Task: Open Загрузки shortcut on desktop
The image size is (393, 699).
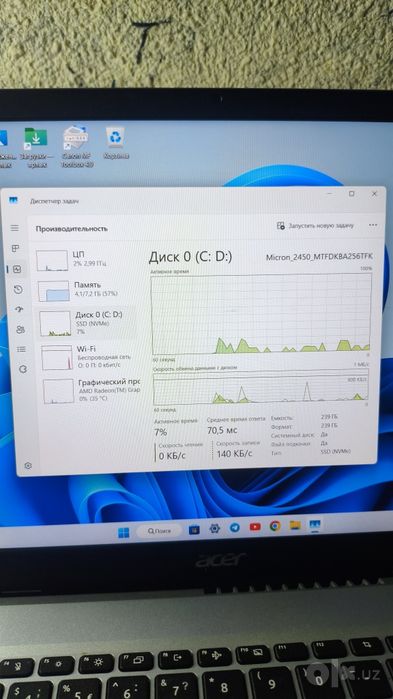Action: (36, 147)
